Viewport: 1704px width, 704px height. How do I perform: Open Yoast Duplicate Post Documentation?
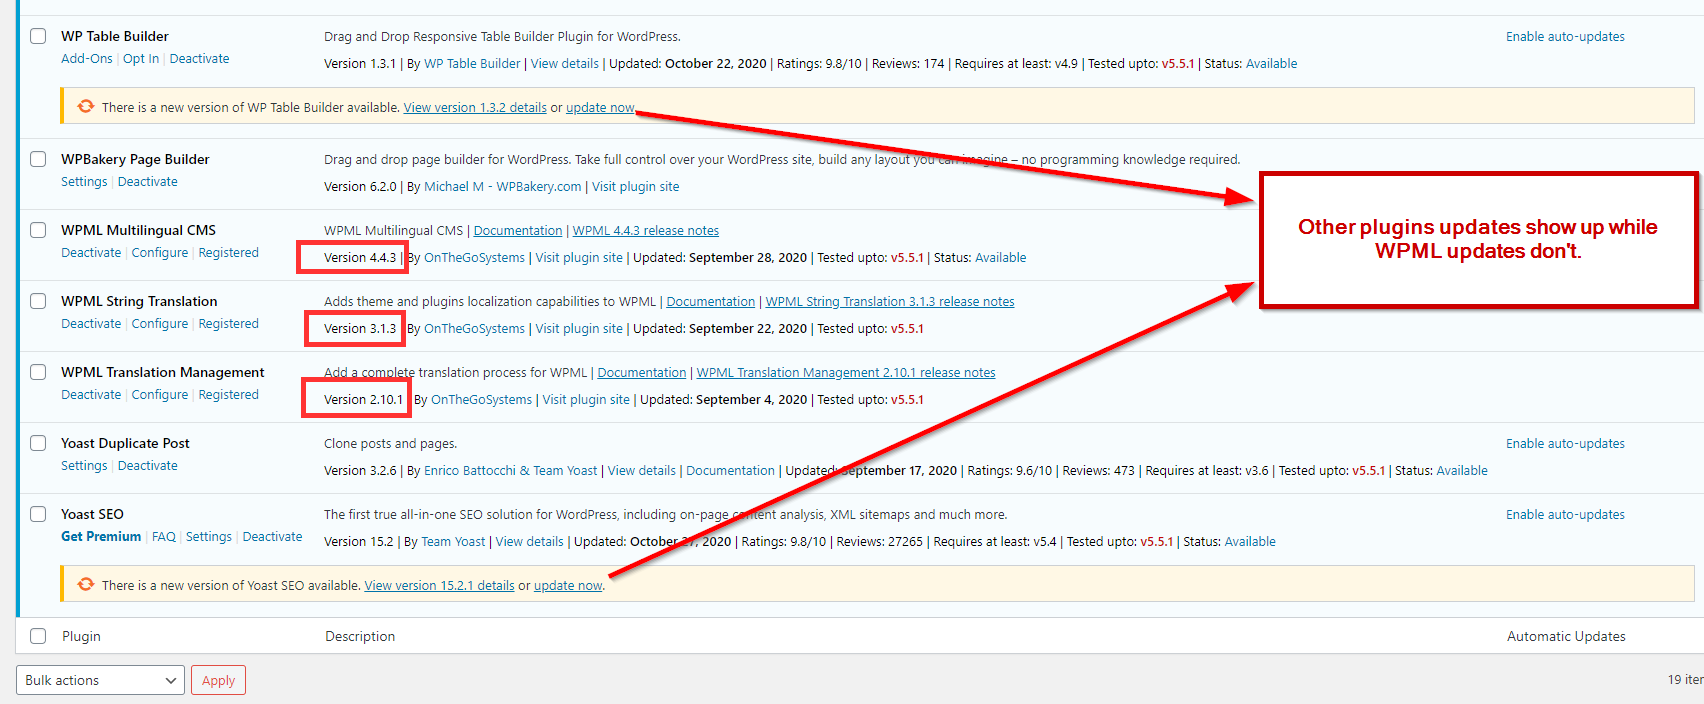tap(730, 471)
